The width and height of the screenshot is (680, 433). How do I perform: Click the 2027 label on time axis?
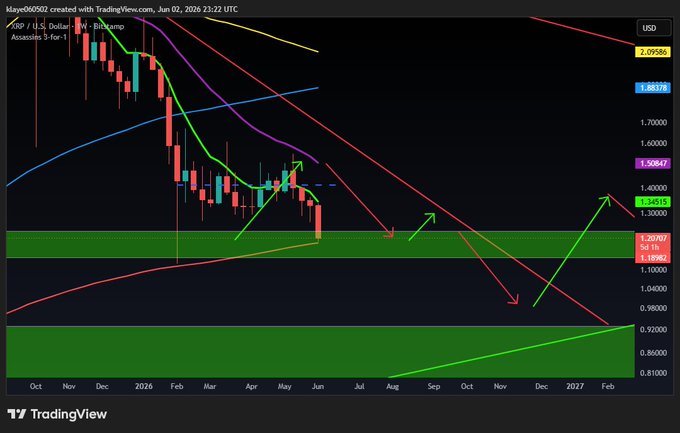[575, 387]
